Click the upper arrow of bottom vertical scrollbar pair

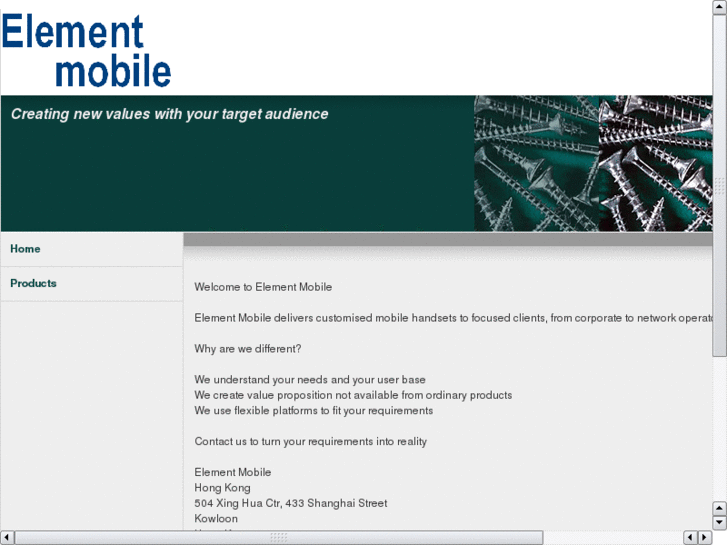pos(719,509)
